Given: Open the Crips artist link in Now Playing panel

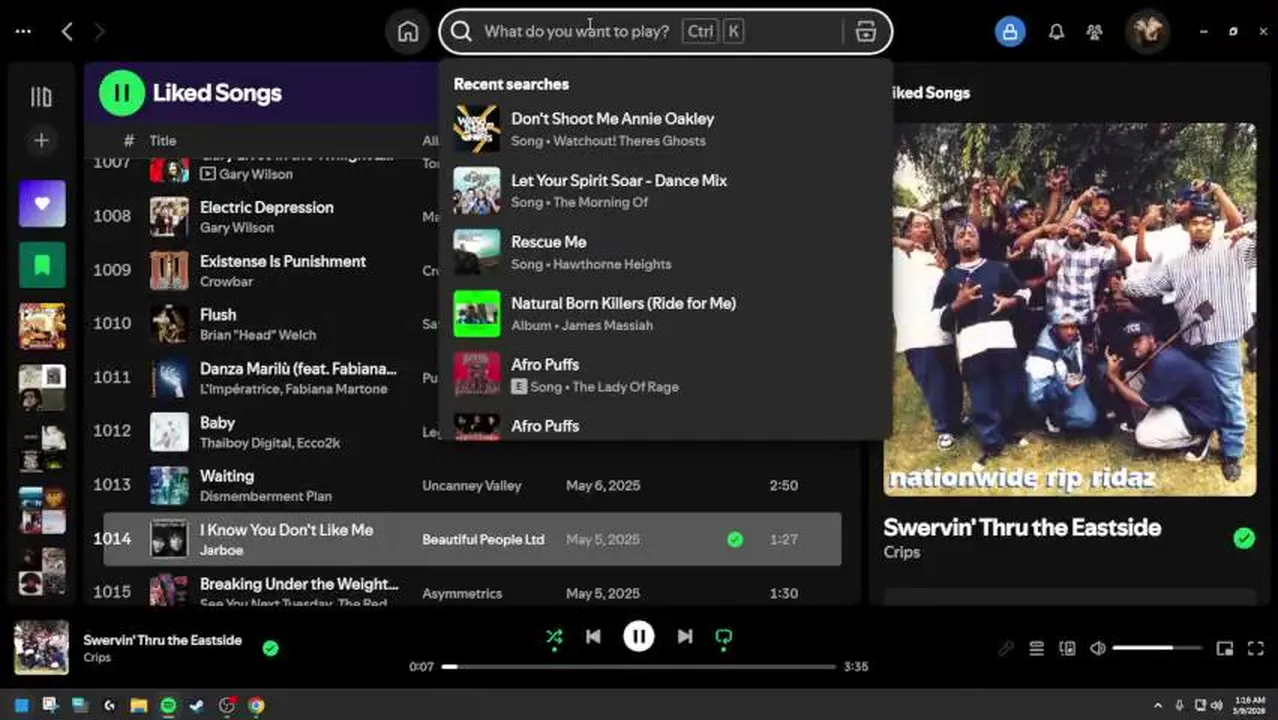Looking at the screenshot, I should 902,552.
